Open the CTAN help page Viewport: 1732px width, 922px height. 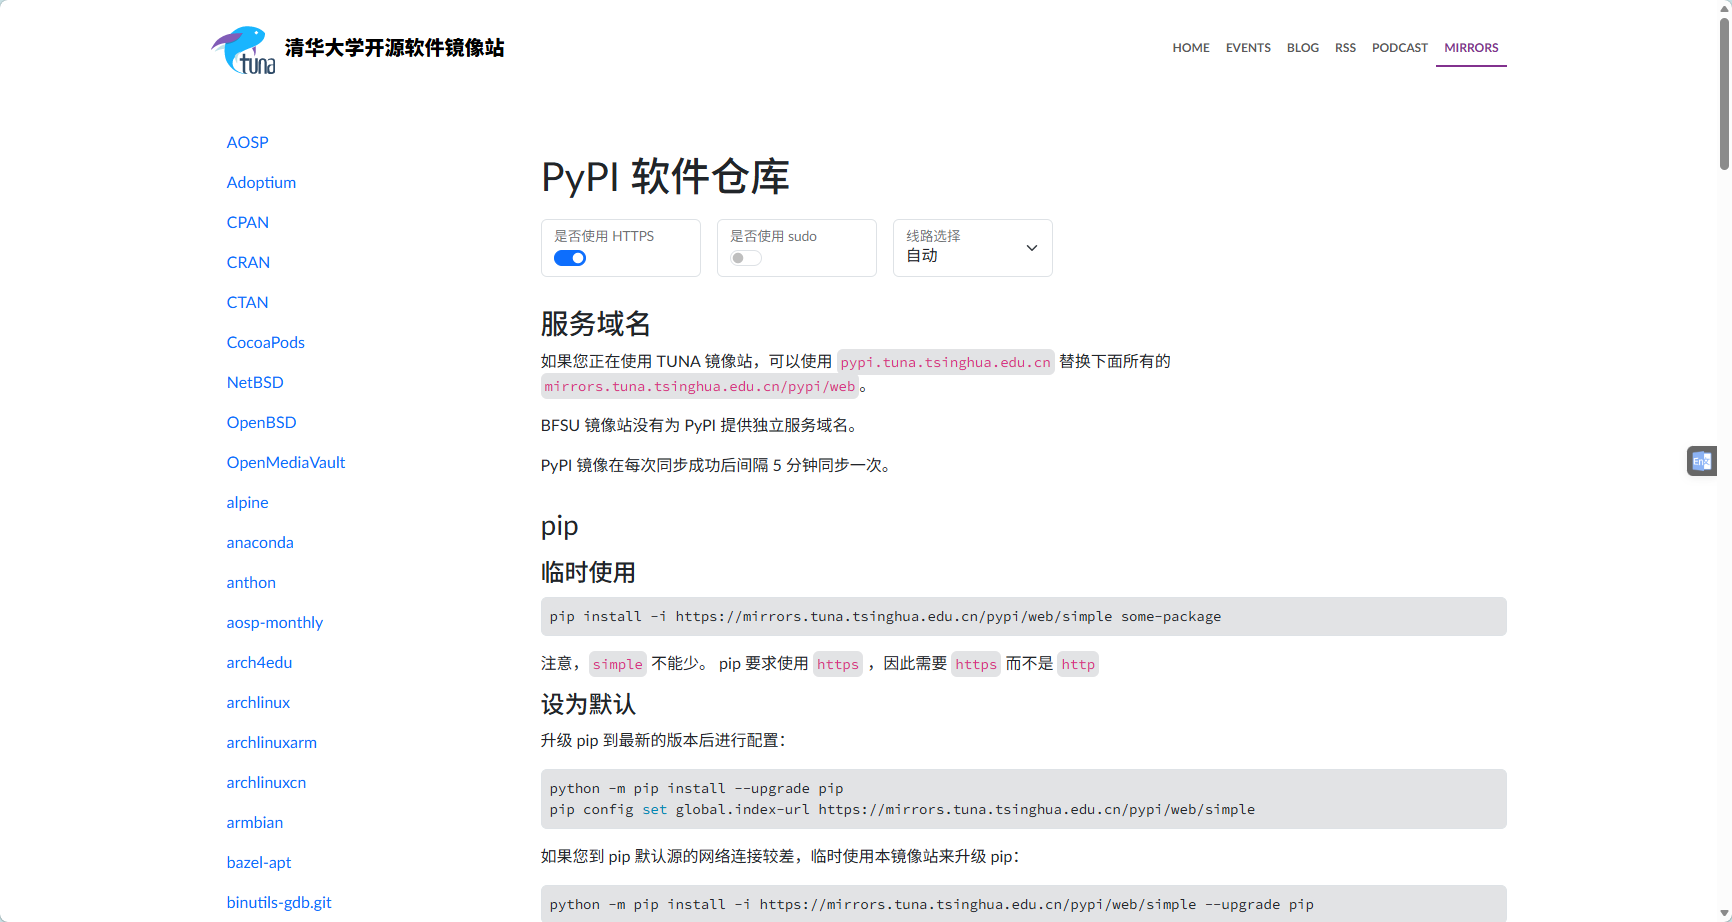pyautogui.click(x=247, y=302)
